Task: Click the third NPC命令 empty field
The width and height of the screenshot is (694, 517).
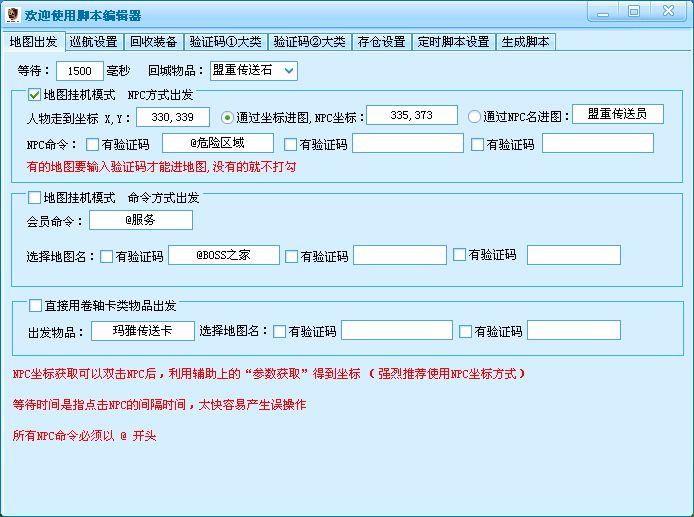Action: 598,143
